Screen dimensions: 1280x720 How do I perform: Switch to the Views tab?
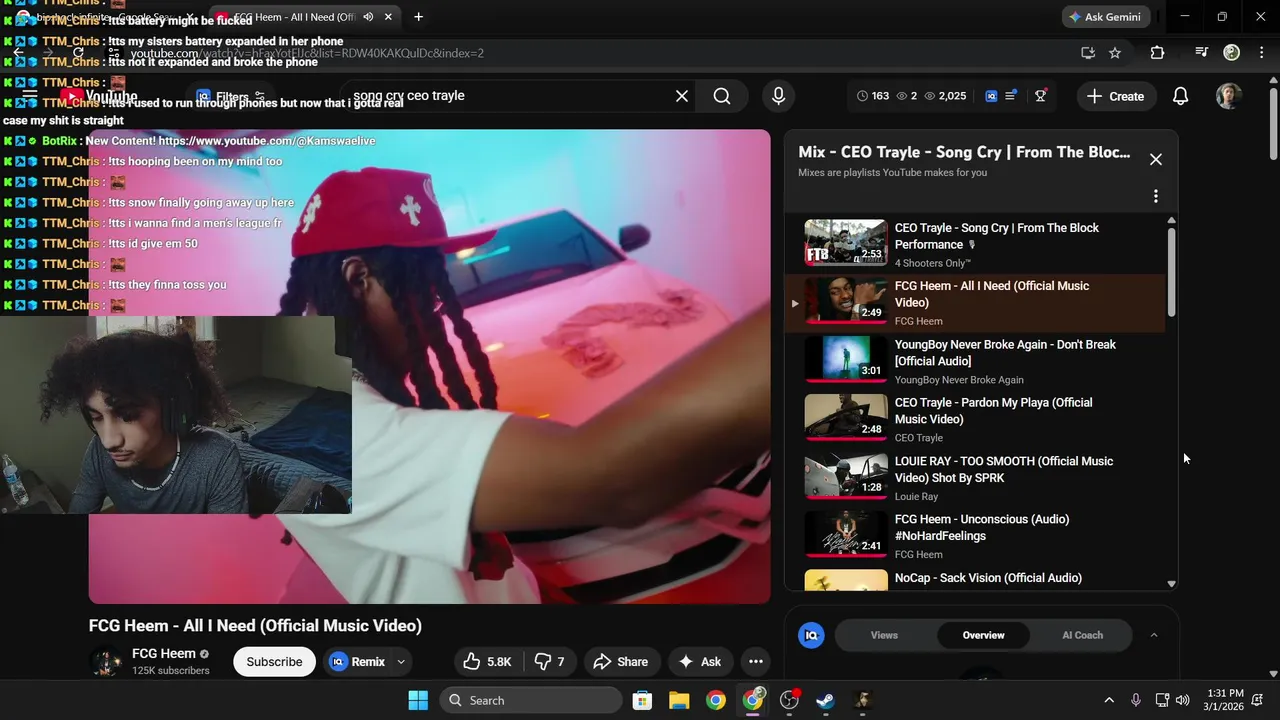click(884, 635)
